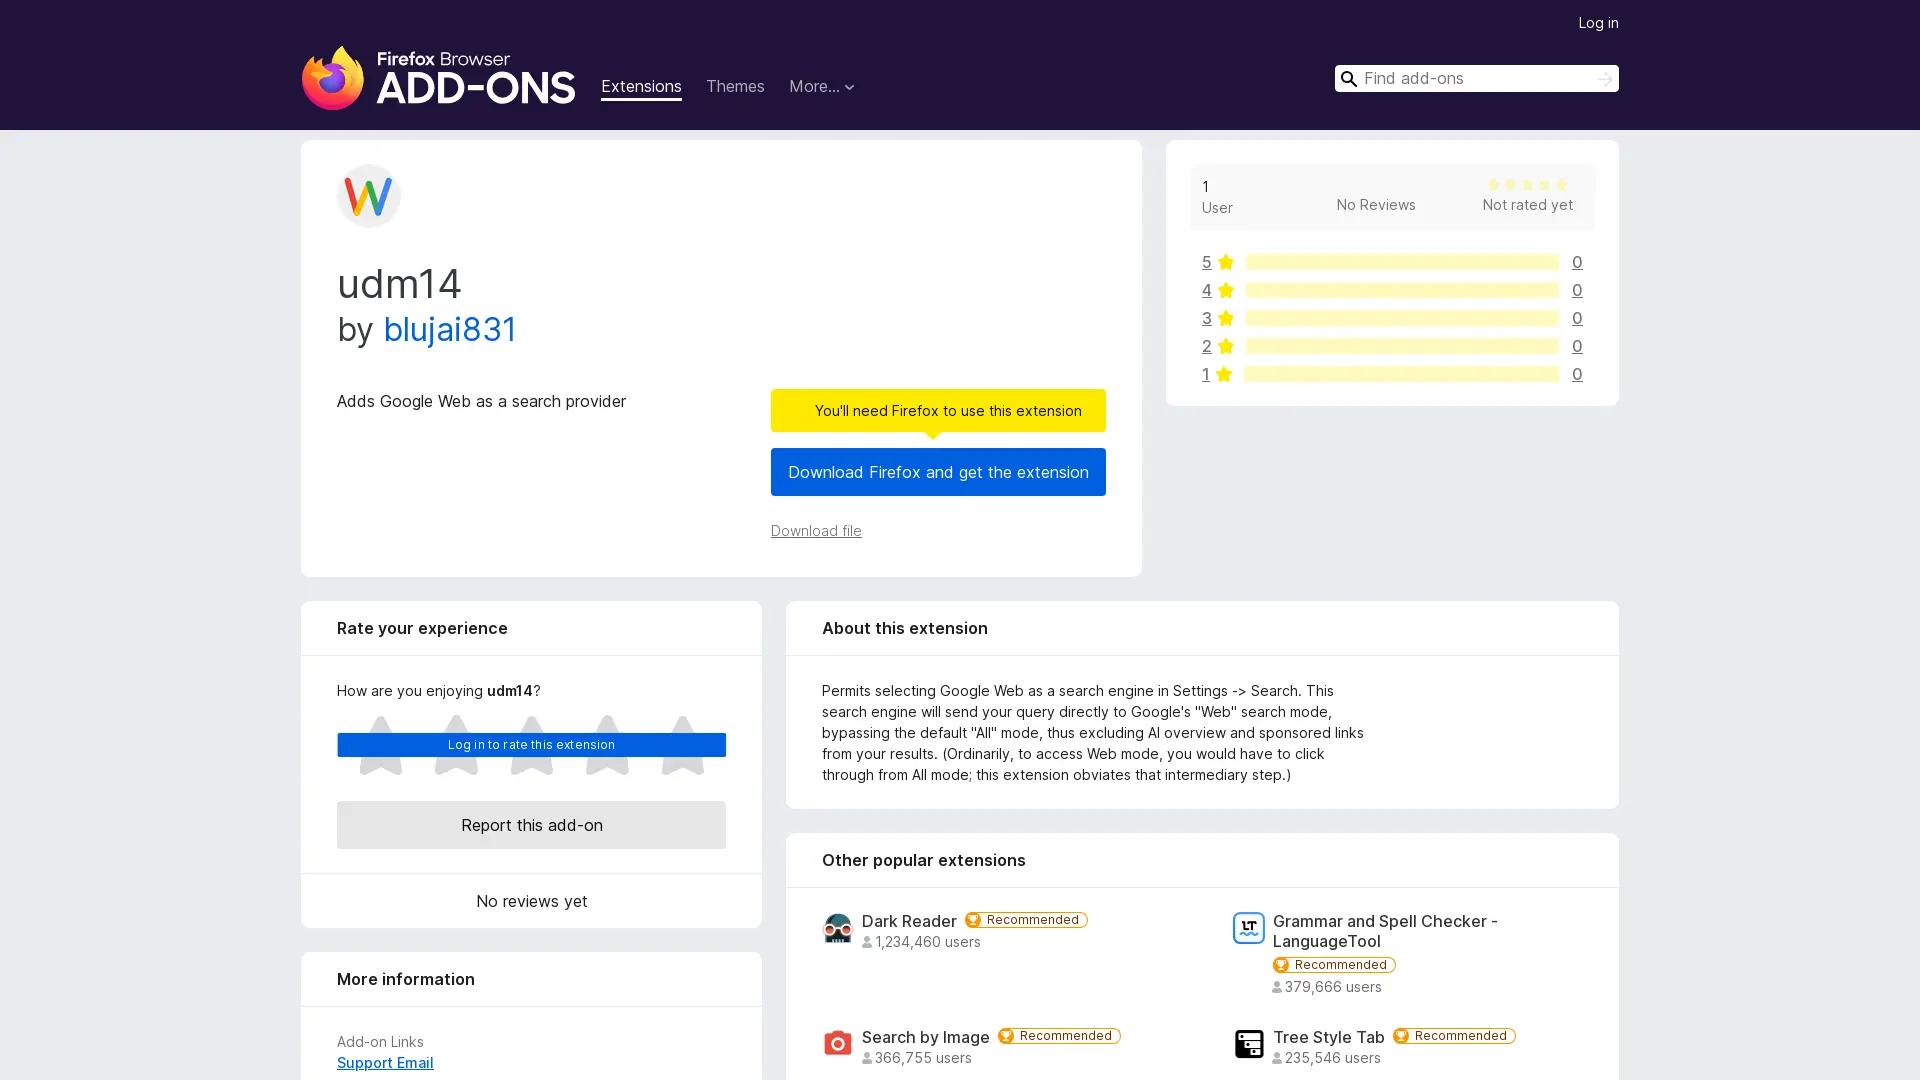Open blujai831 author profile
This screenshot has width=1920, height=1080.
click(x=450, y=329)
